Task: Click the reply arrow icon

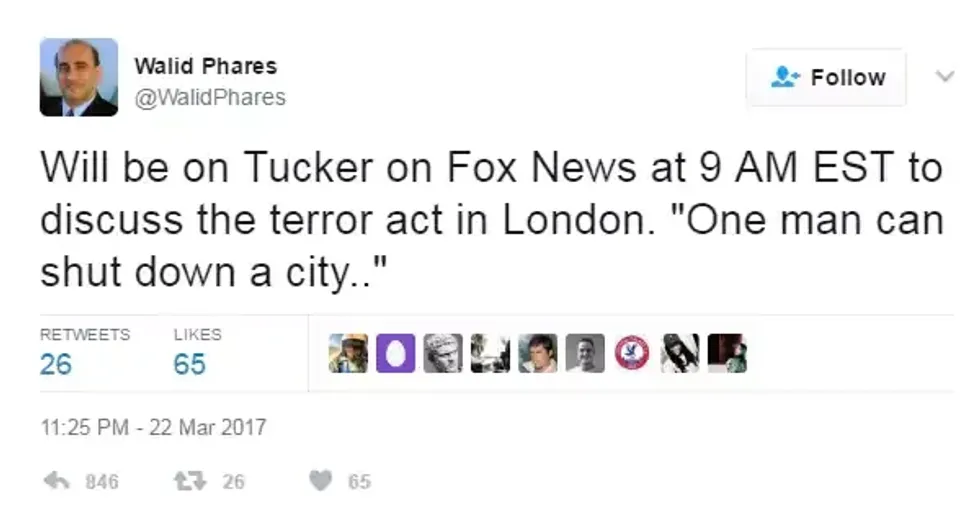Action: pos(57,481)
